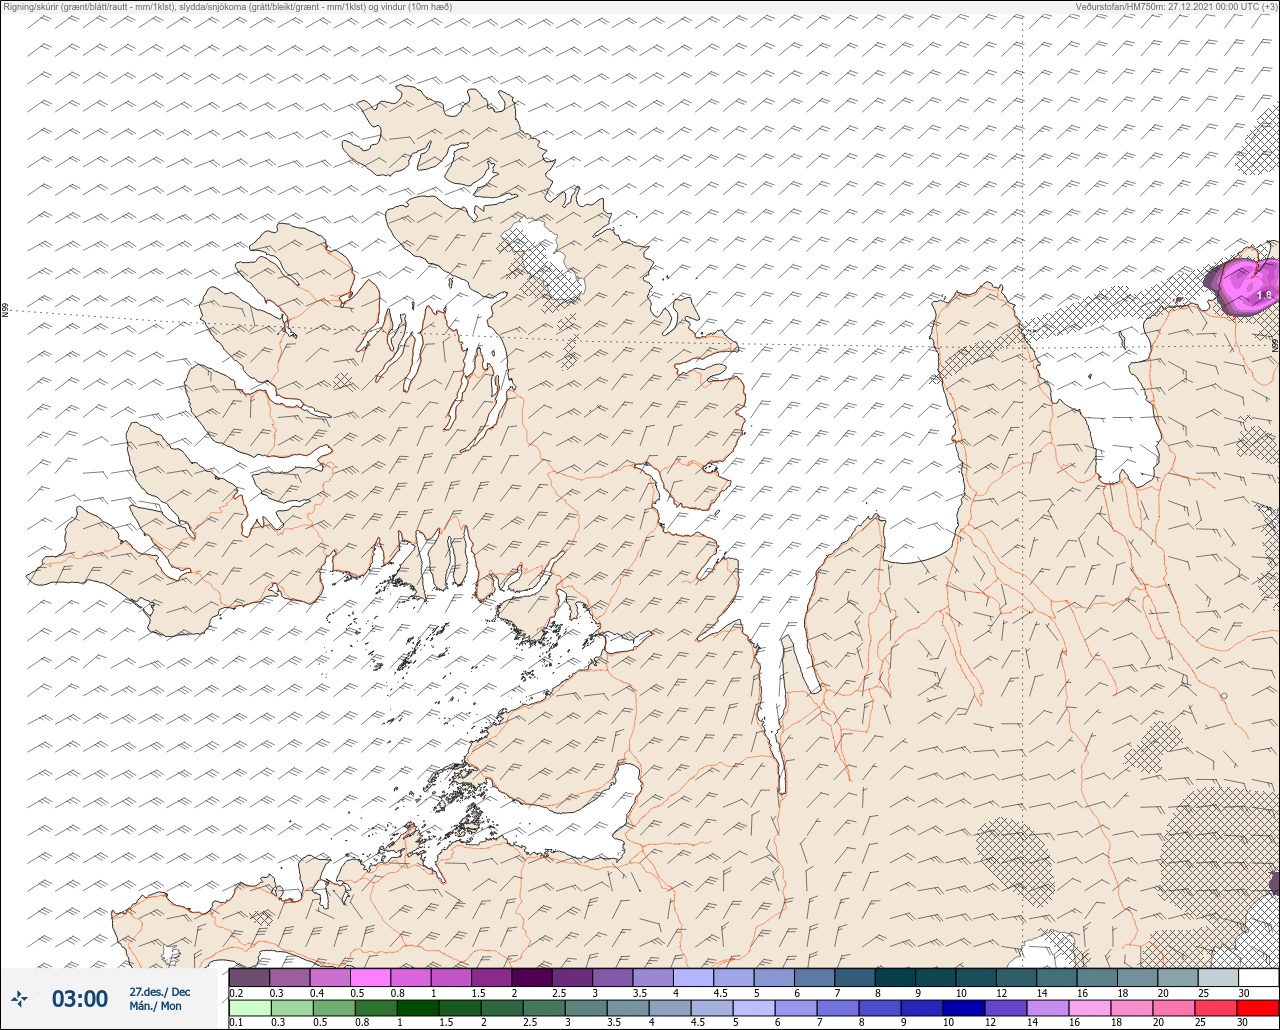Select the upper scale swatch starting at 14
The width and height of the screenshot is (1280, 1030).
[1057, 977]
